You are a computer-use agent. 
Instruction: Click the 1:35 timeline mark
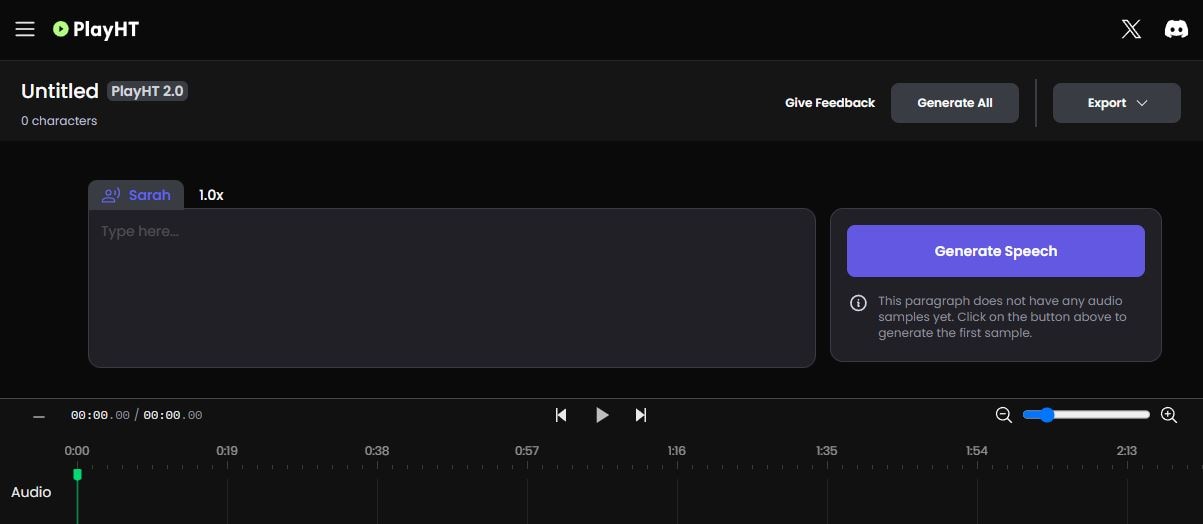[x=827, y=451]
